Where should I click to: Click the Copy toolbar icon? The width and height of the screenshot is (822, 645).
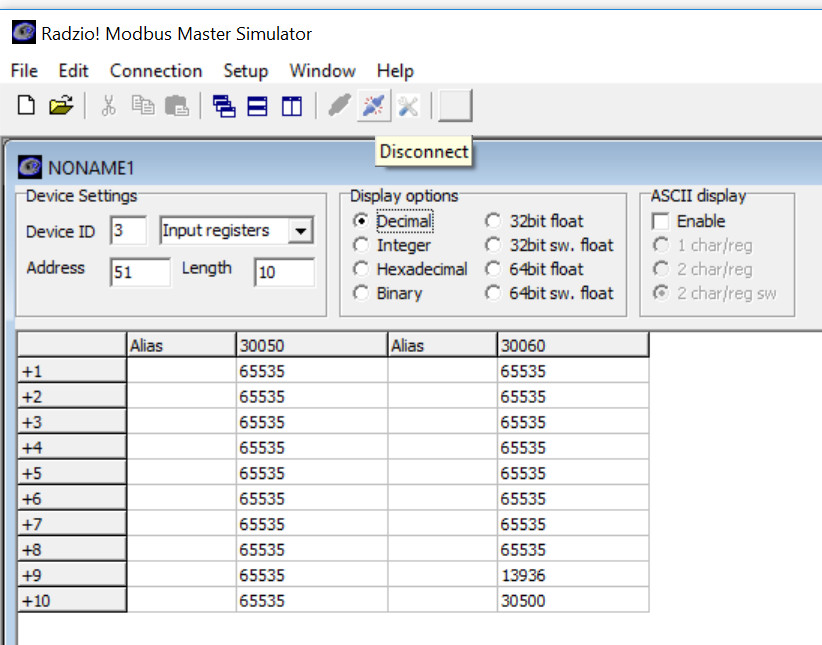pyautogui.click(x=143, y=106)
